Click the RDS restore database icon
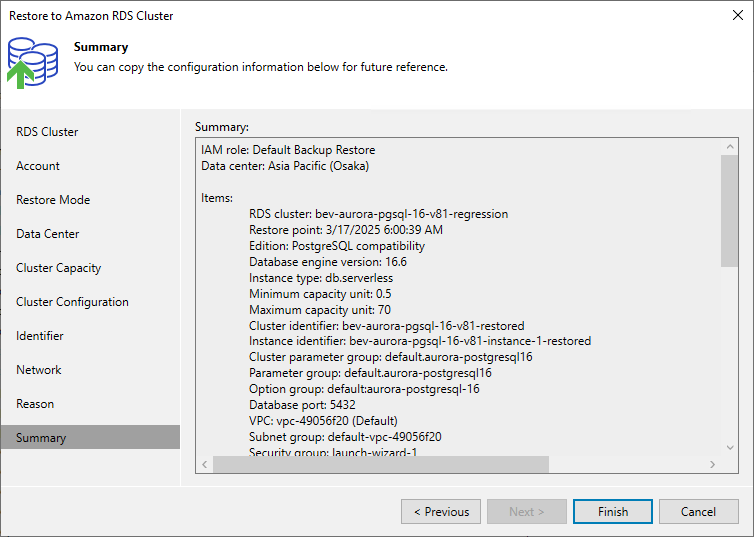The image size is (754, 537). pos(33,63)
